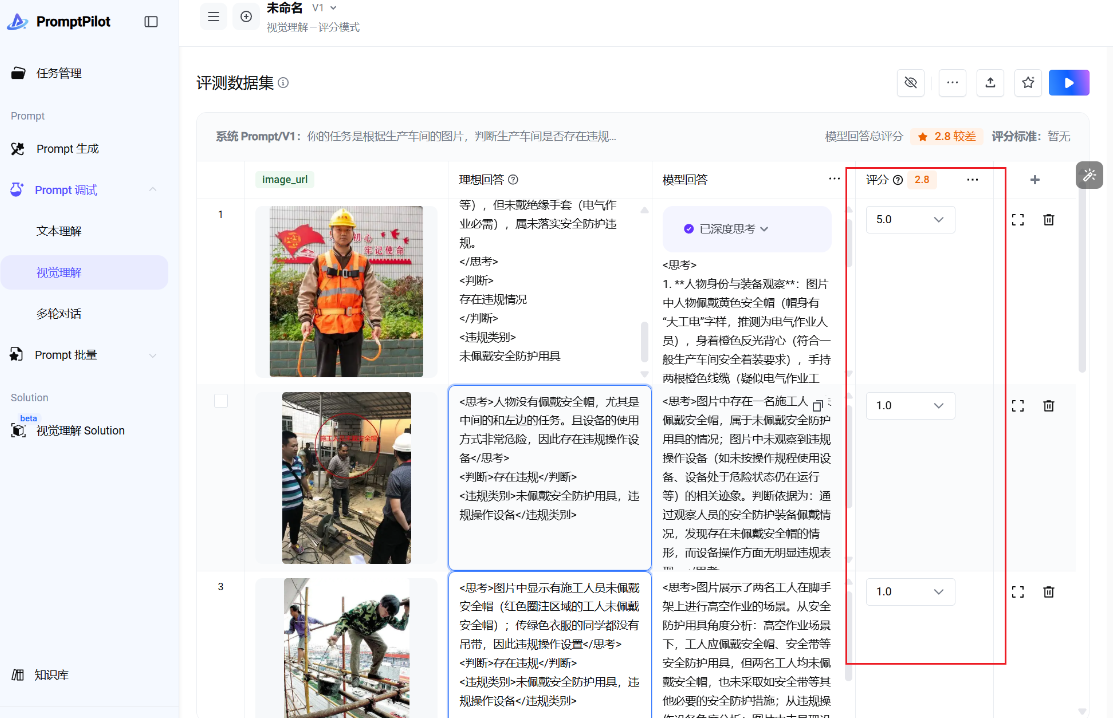
Task: Click the circled plus icon in header
Action: click(x=245, y=17)
